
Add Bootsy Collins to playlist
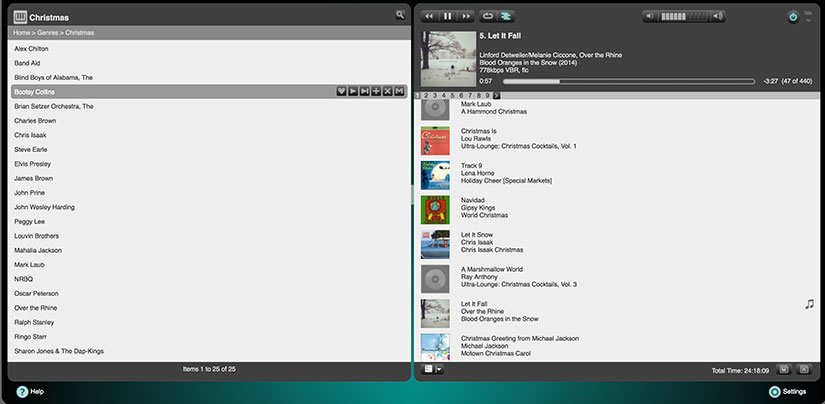[x=376, y=92]
